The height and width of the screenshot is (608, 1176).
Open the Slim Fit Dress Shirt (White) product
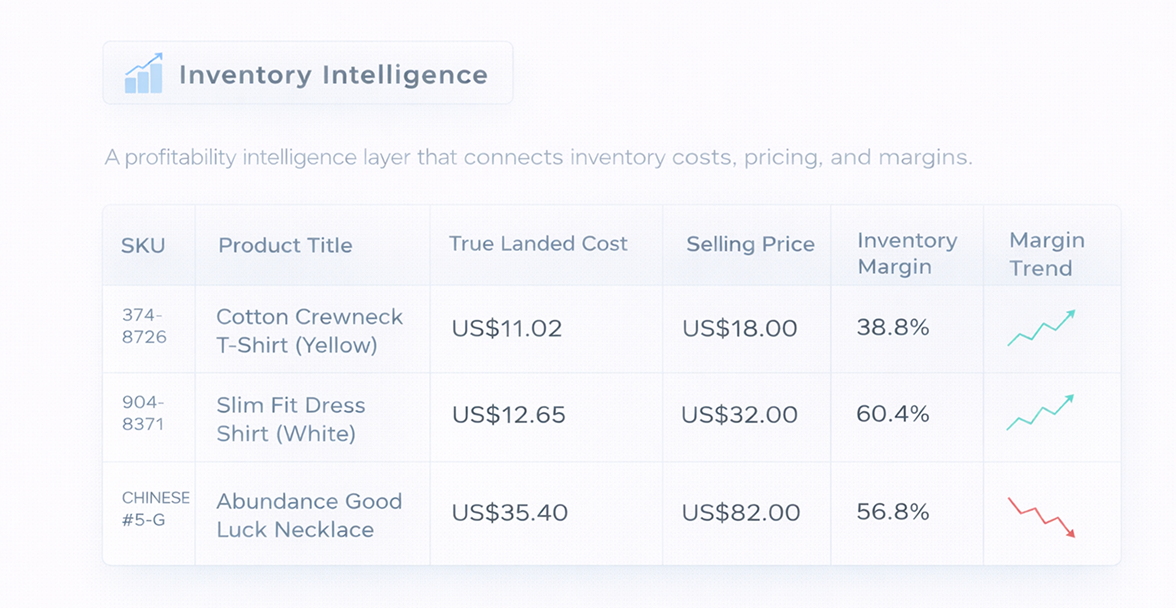291,419
